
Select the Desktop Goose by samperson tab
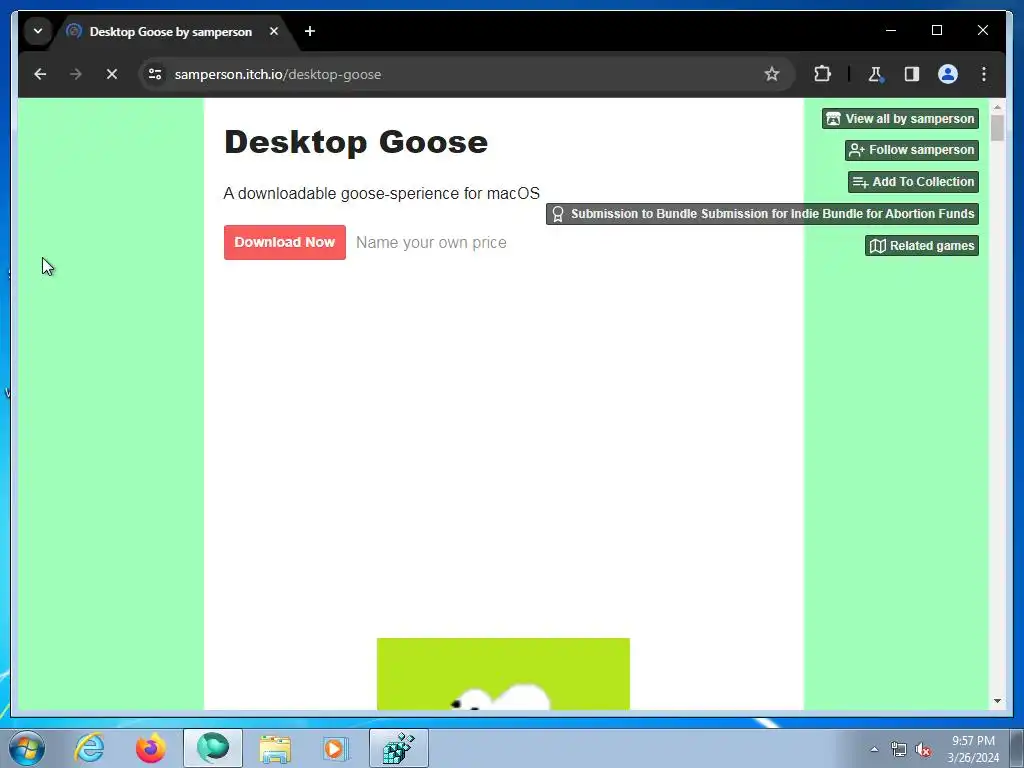tap(170, 31)
